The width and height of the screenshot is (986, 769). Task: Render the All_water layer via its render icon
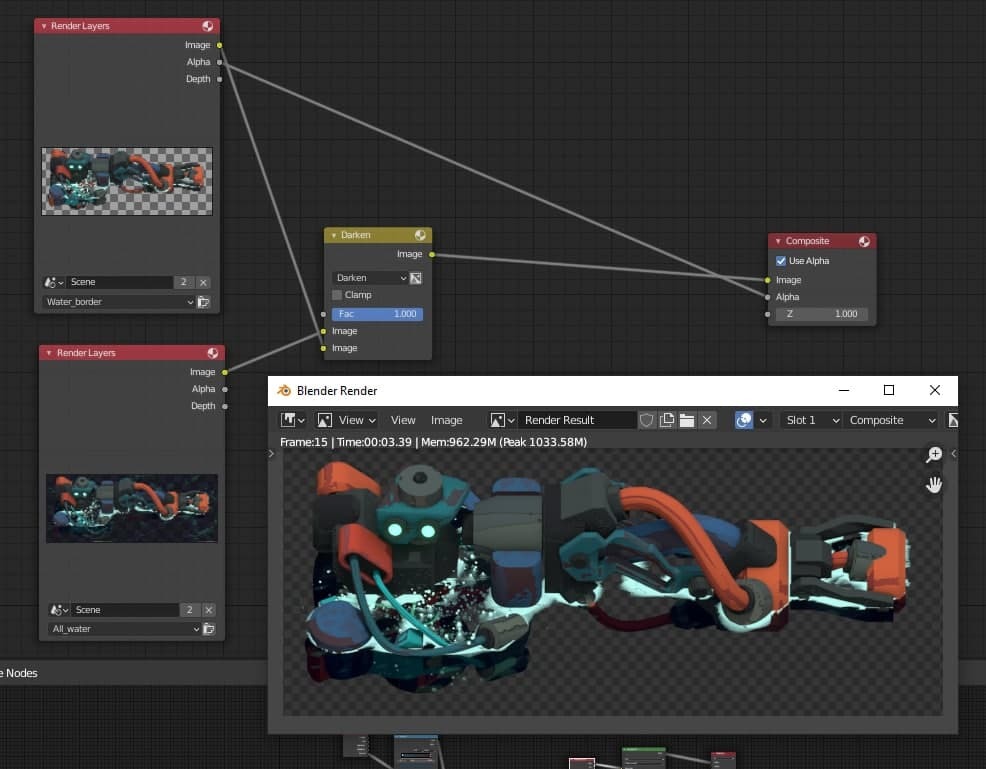pyautogui.click(x=209, y=629)
